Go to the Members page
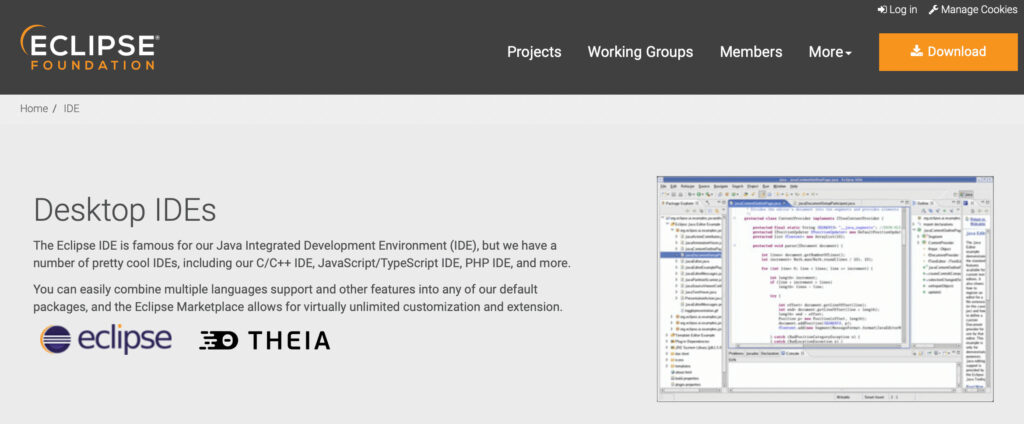The image size is (1024, 424). pos(751,52)
